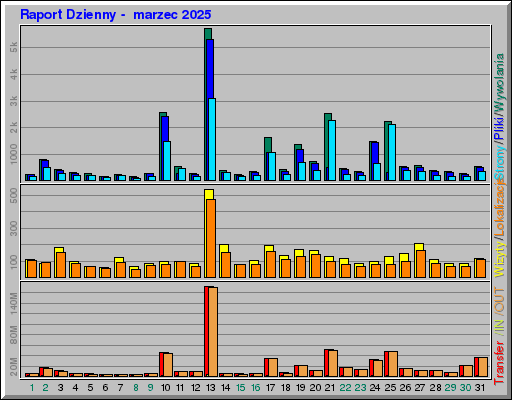512x400 pixels.
Task: Click day label 5 on the x-axis
Action: pyautogui.click(x=90, y=388)
